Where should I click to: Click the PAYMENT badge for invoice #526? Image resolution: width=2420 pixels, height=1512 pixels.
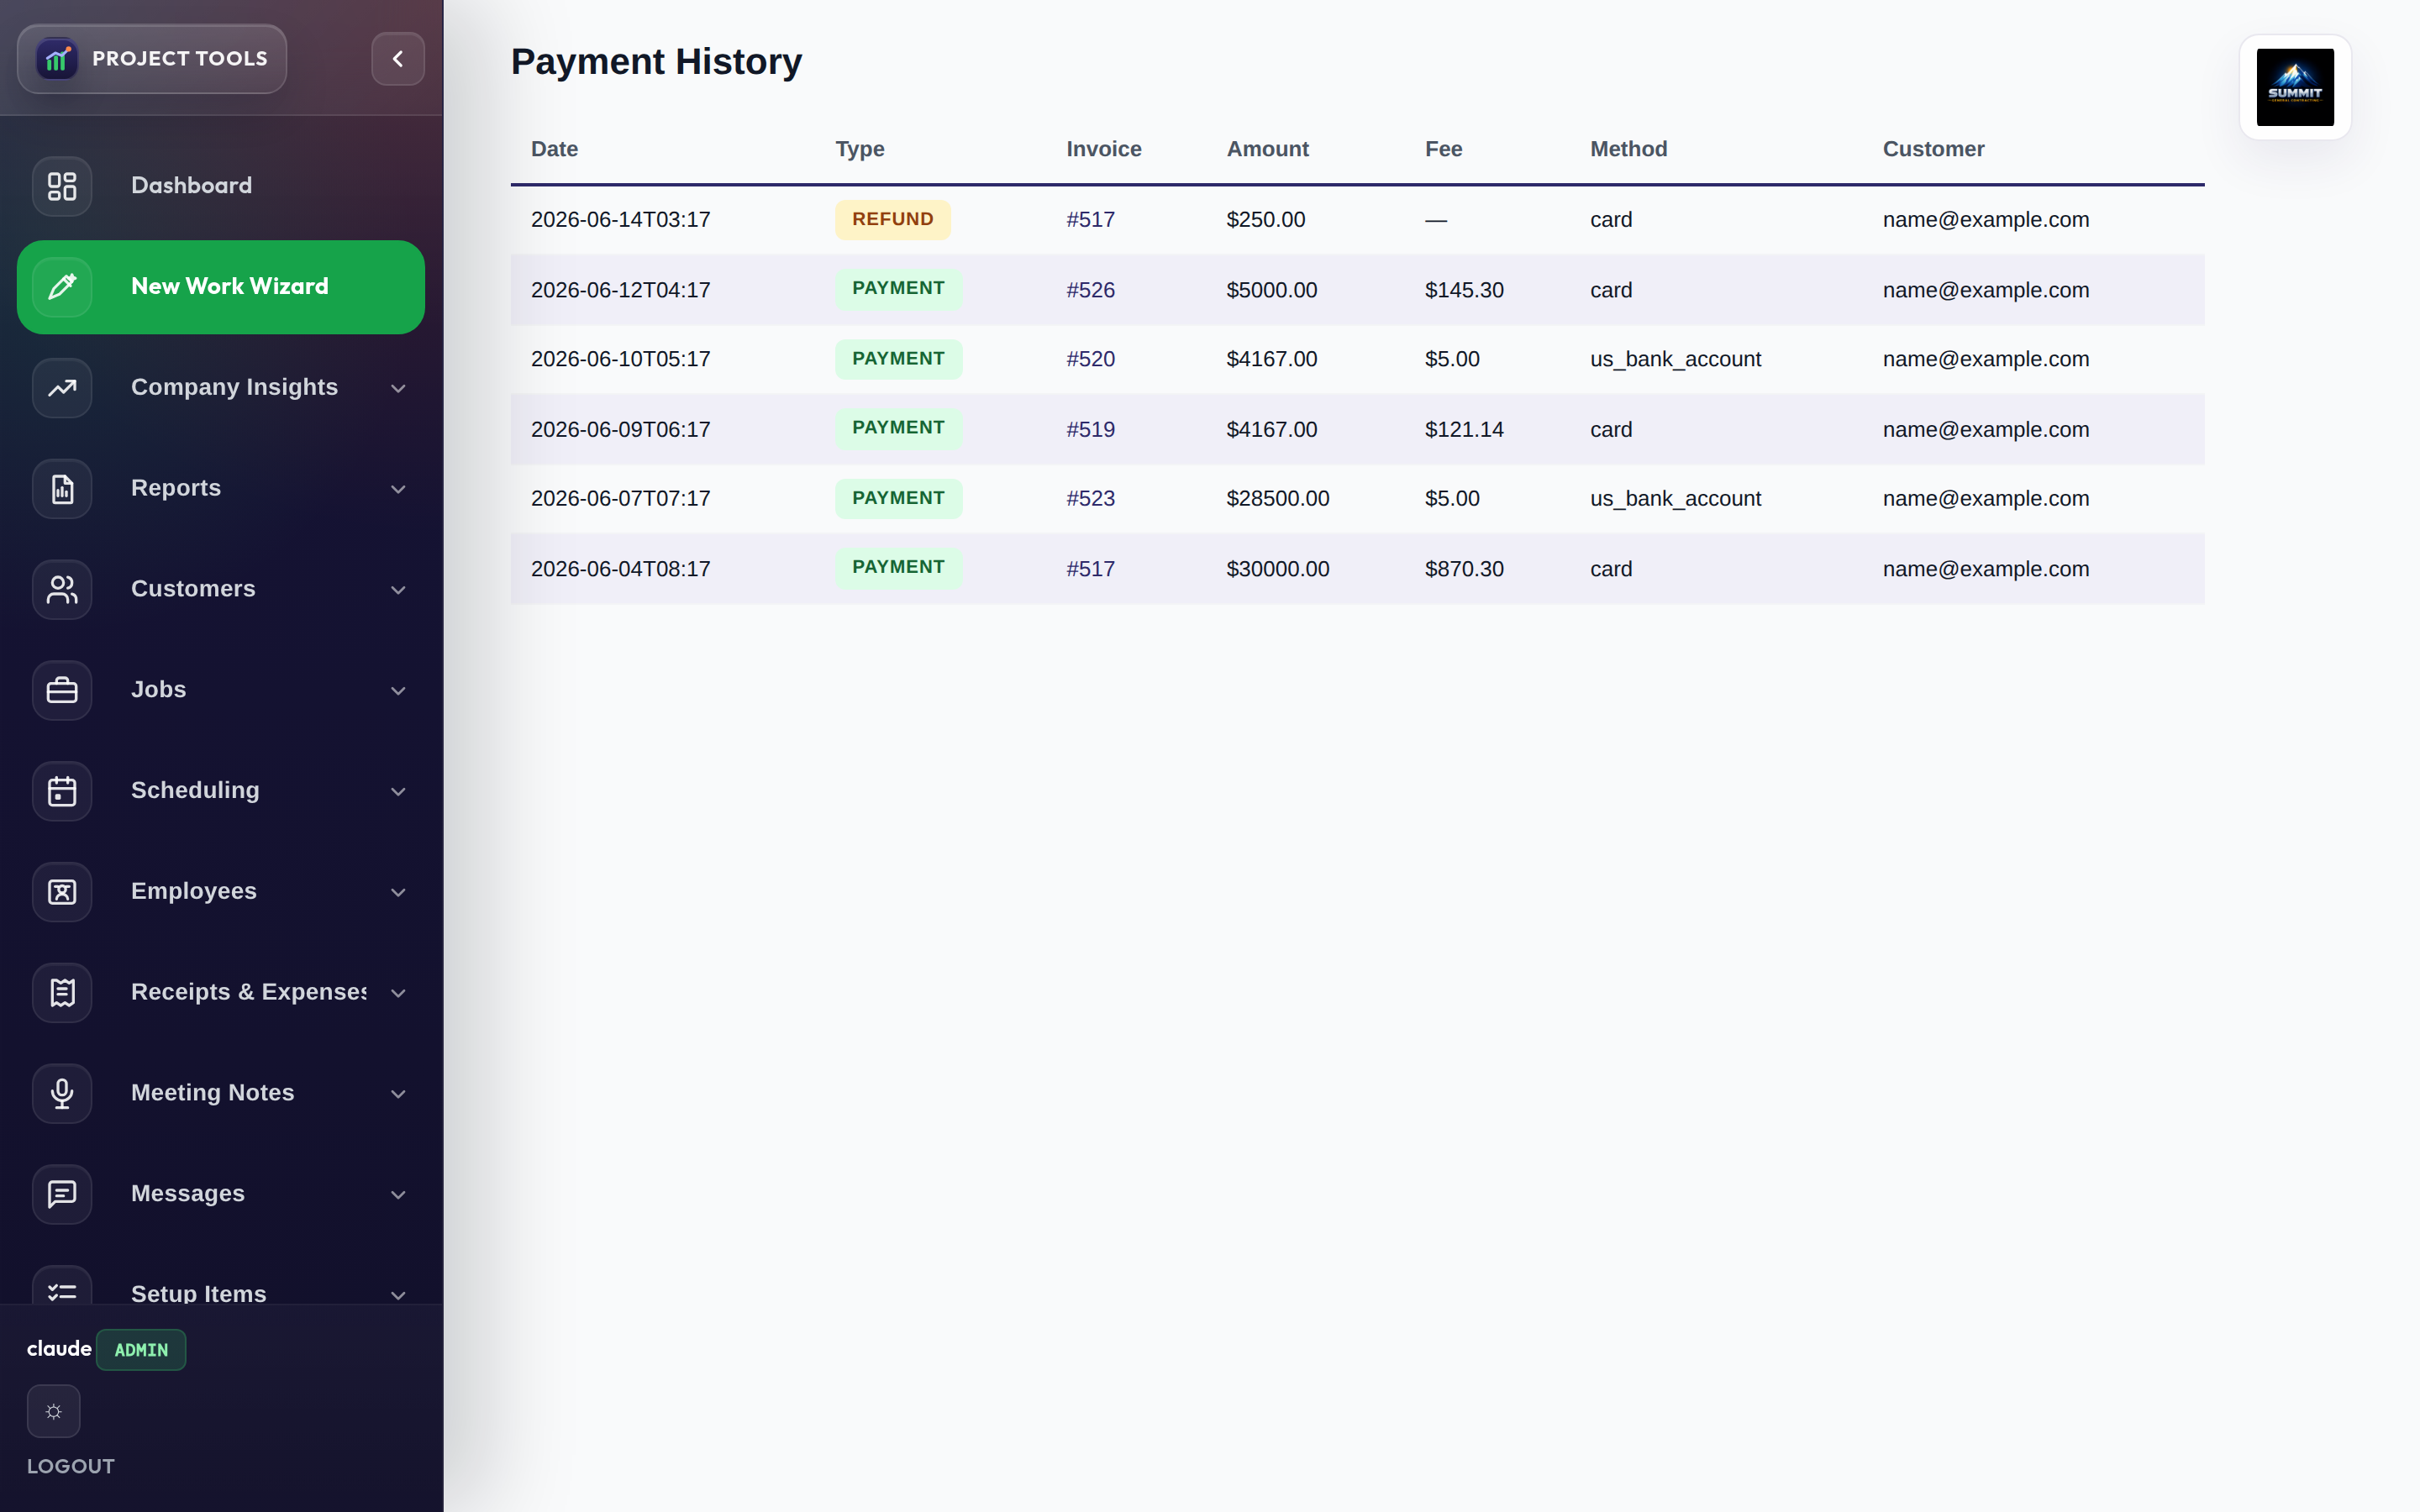click(898, 288)
